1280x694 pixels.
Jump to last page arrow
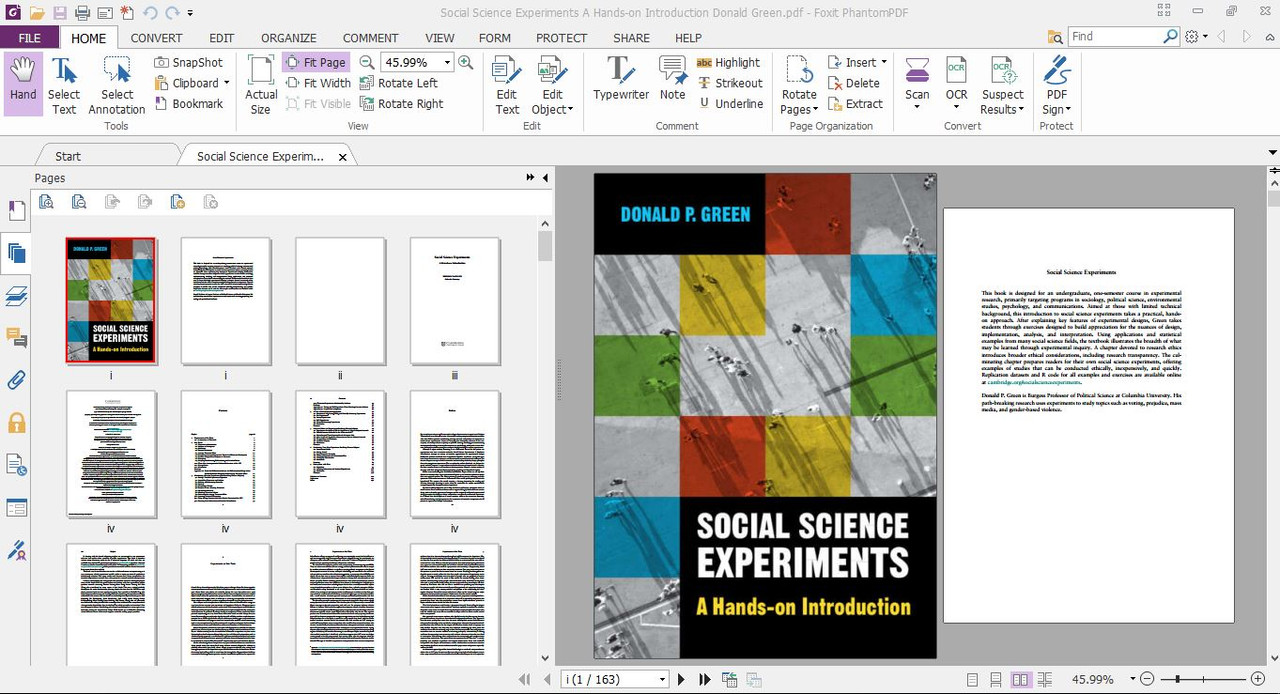(705, 679)
